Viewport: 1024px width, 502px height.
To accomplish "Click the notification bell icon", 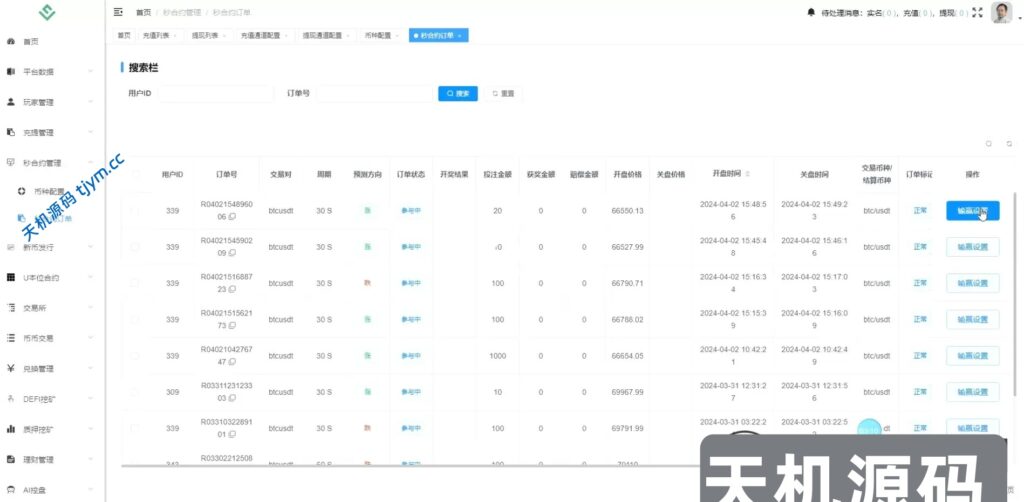I will 810,12.
